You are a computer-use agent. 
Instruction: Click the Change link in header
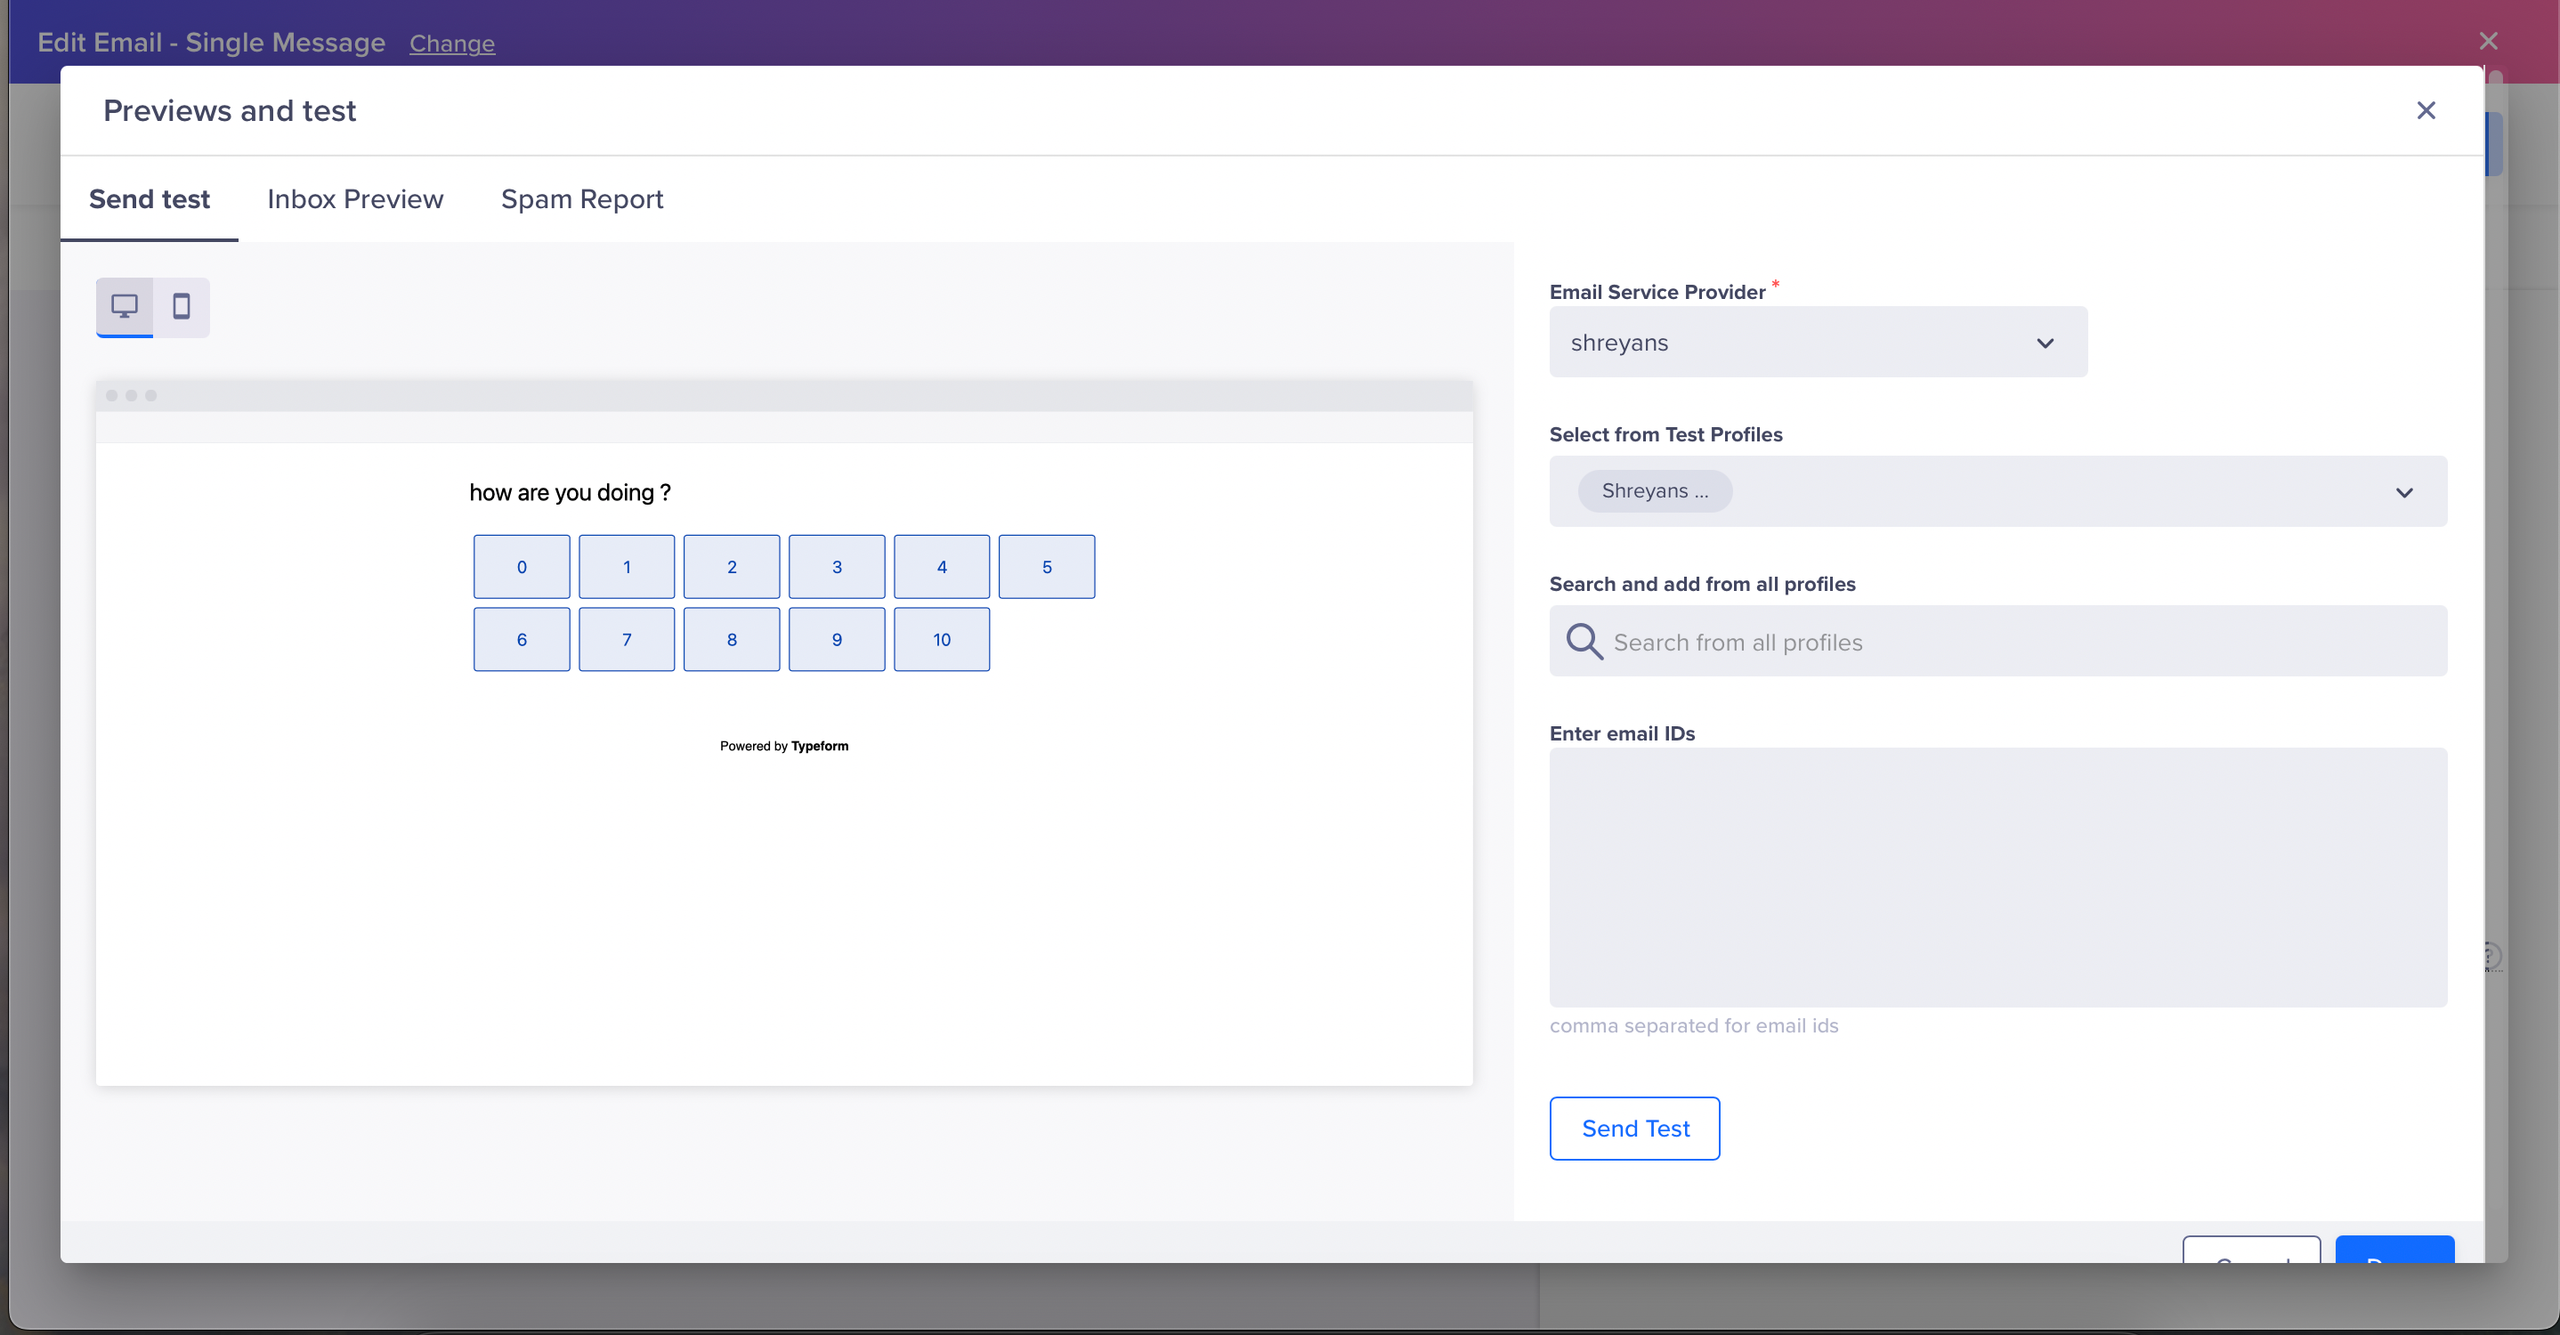point(452,43)
